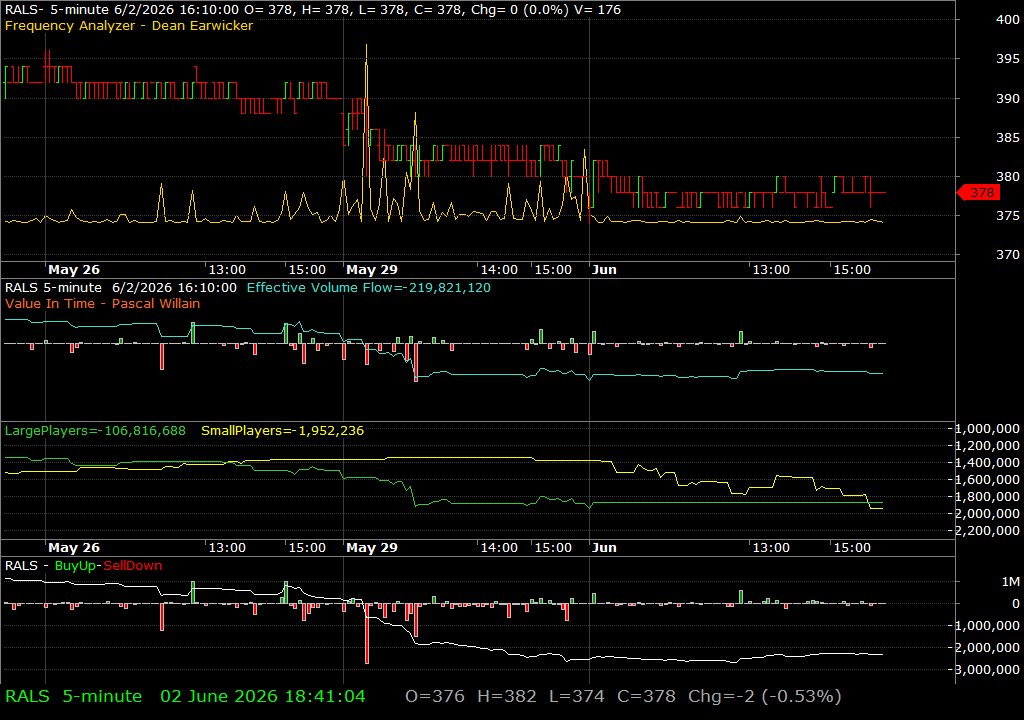Viewport: 1024px width, 720px height.
Task: Click the 'Jun' label on top time axis
Action: (x=604, y=269)
